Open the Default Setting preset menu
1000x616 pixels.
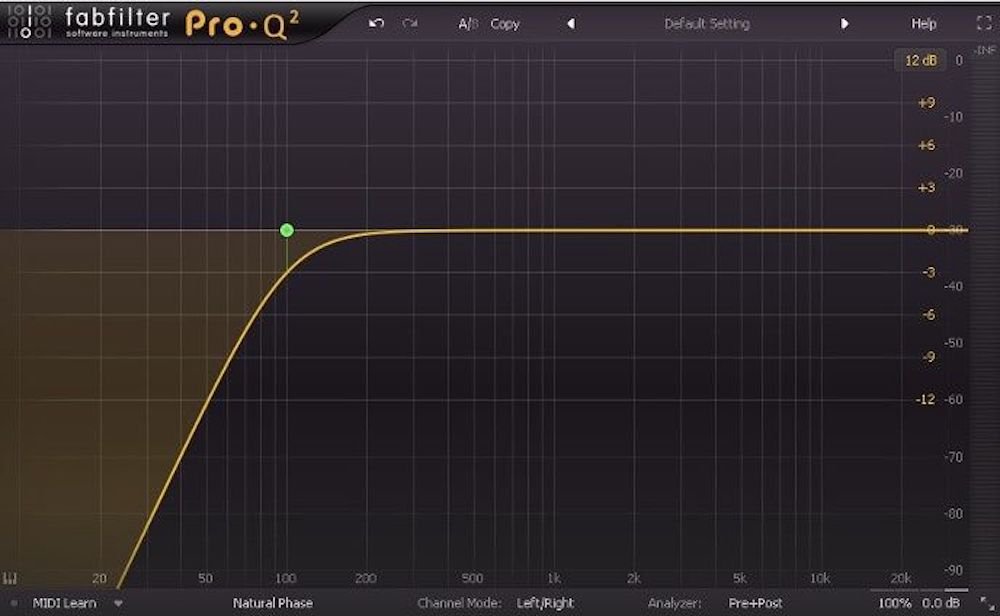(x=707, y=23)
